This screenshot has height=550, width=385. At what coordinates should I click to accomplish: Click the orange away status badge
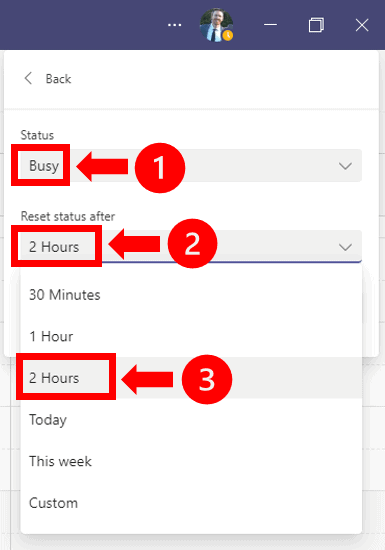[228, 35]
